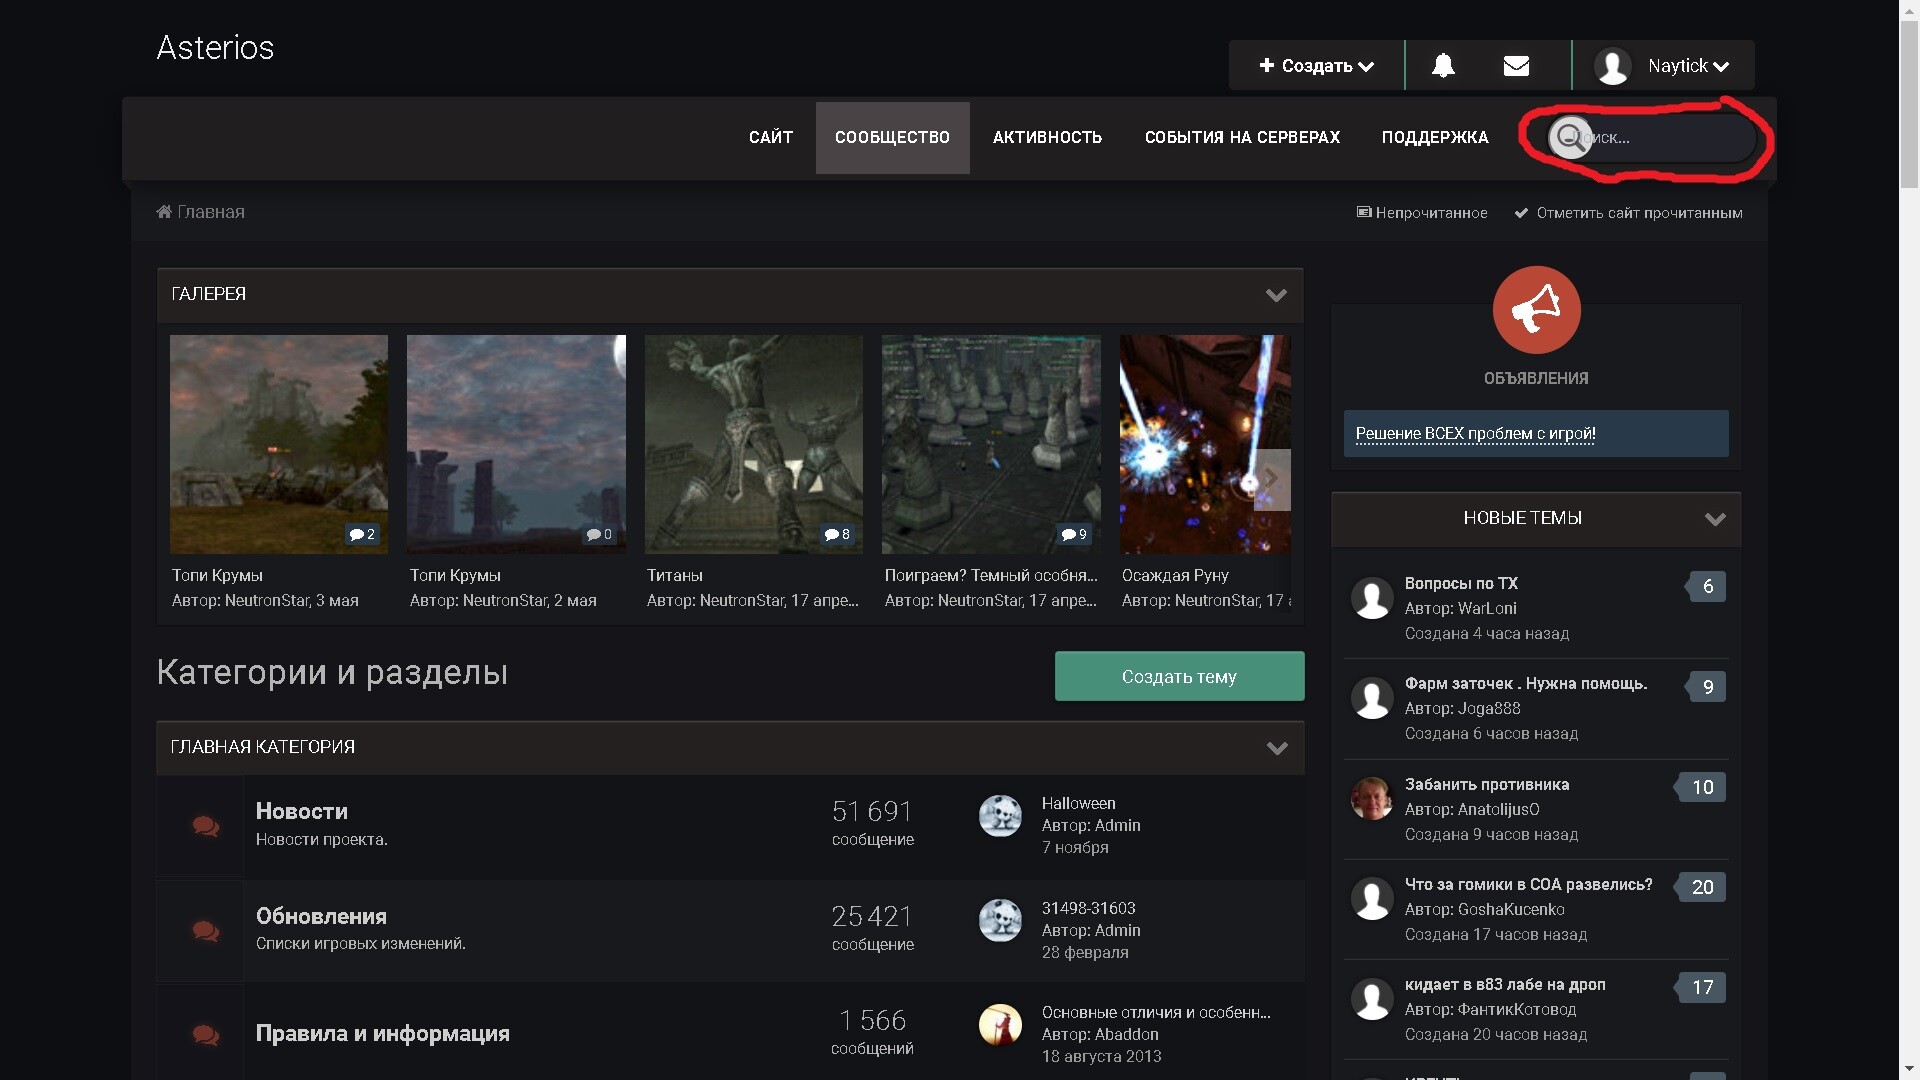
Task: Open the События на серверах menu item
Action: 1242,138
